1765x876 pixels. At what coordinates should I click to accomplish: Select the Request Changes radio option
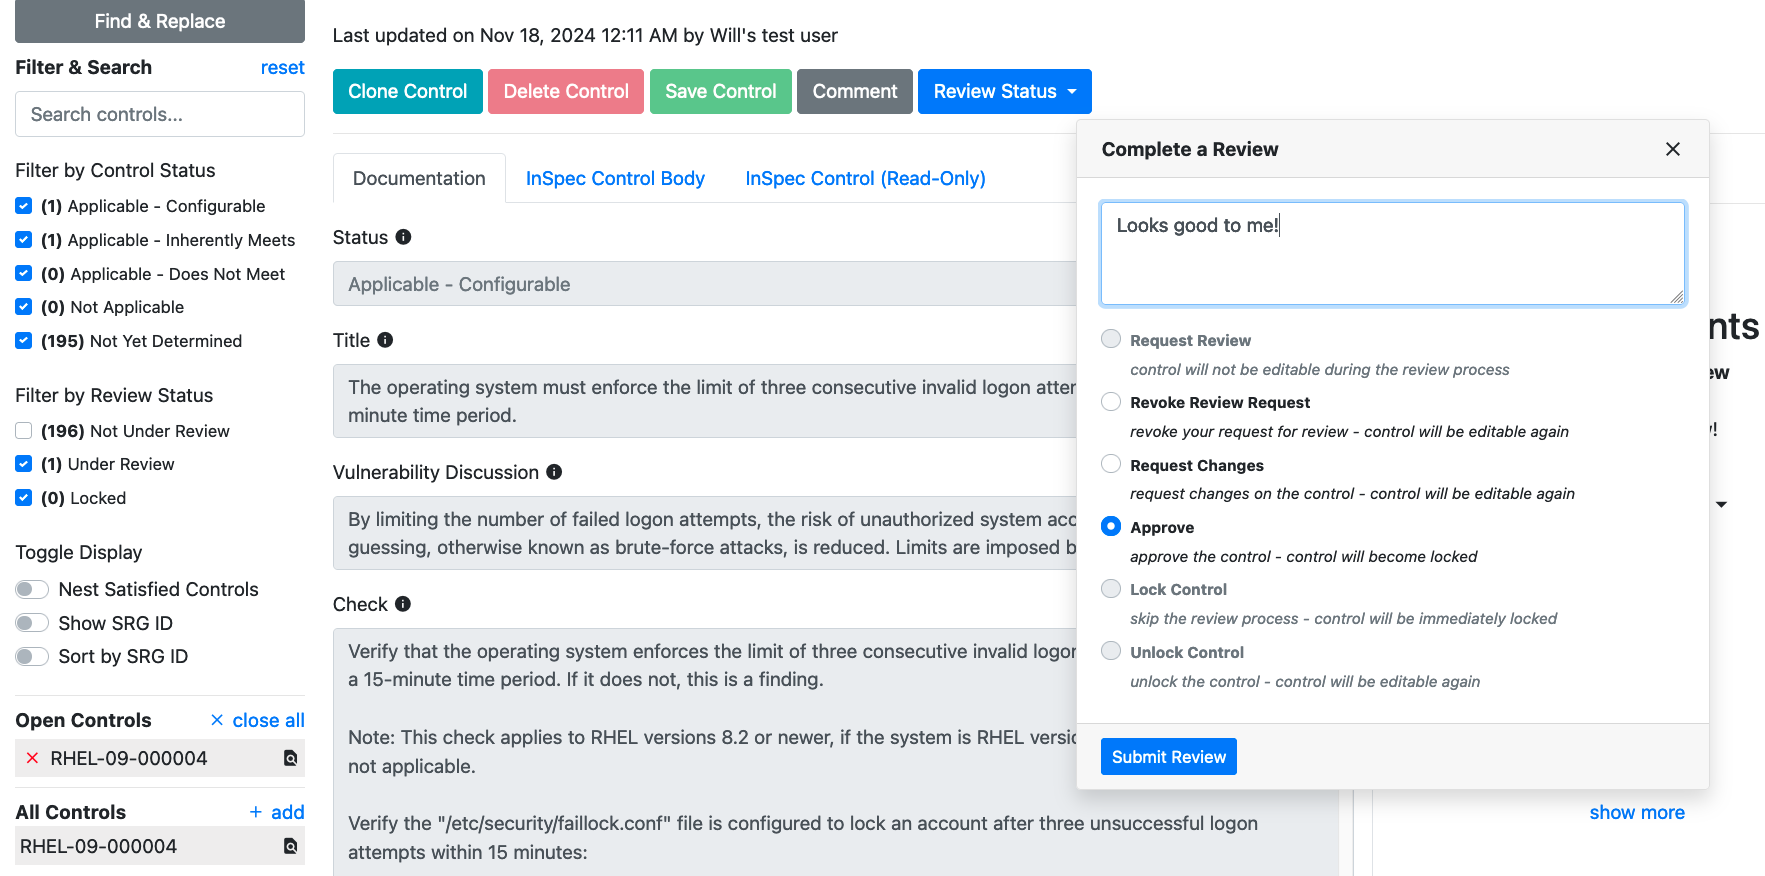point(1111,464)
